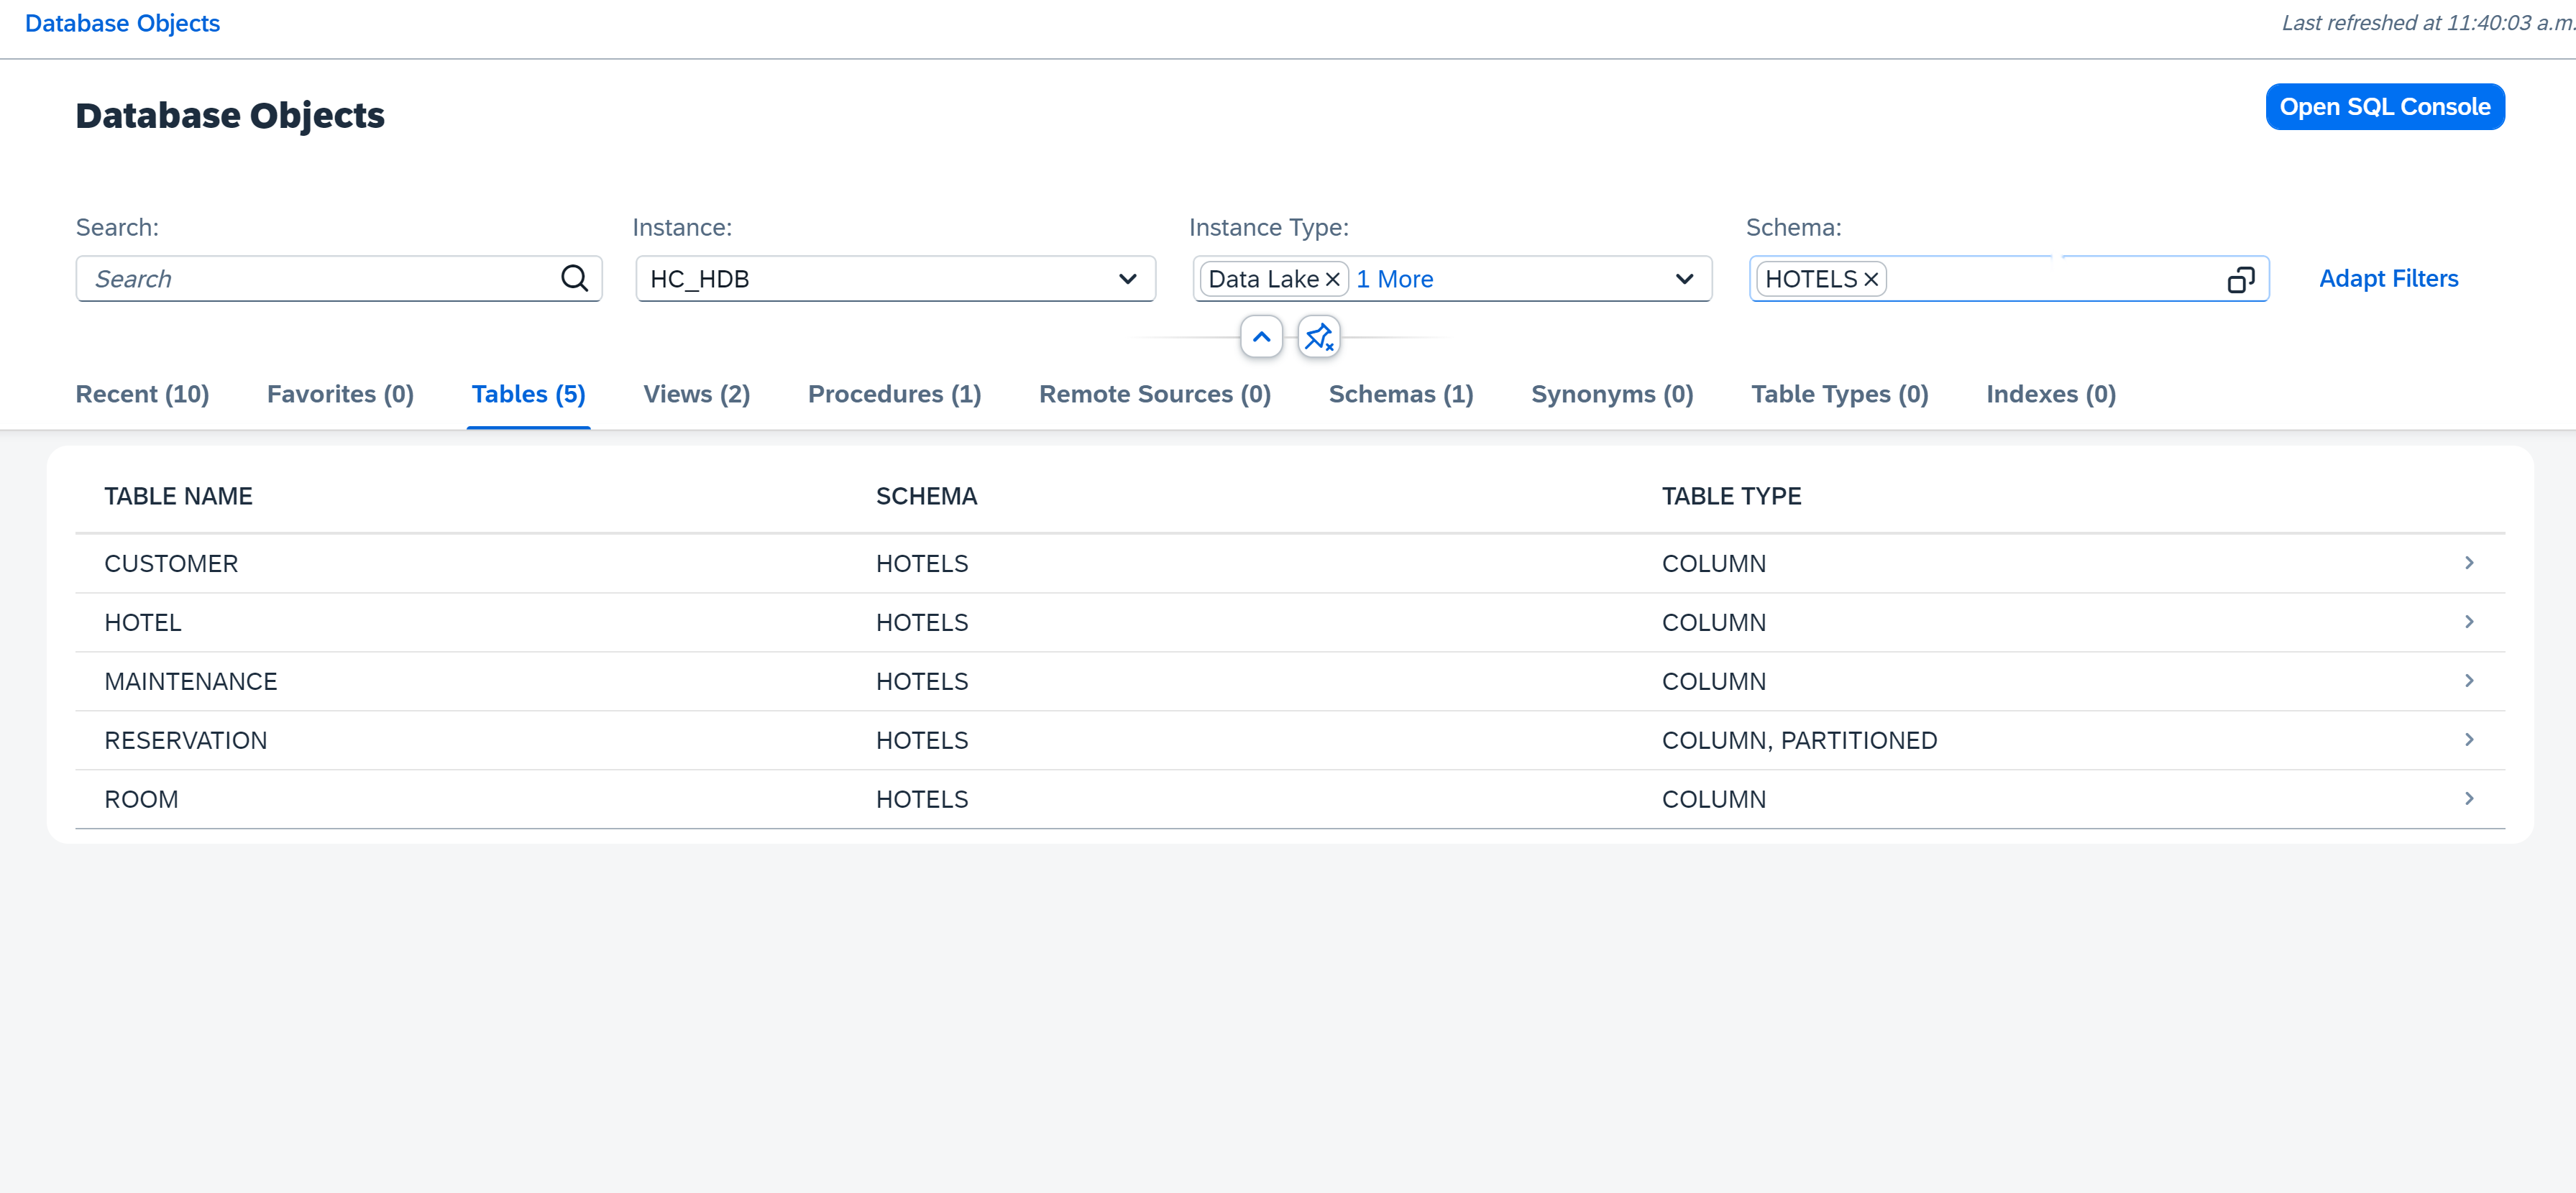The height and width of the screenshot is (1193, 2576).
Task: Open the Indexes (0) tab
Action: (x=2051, y=394)
